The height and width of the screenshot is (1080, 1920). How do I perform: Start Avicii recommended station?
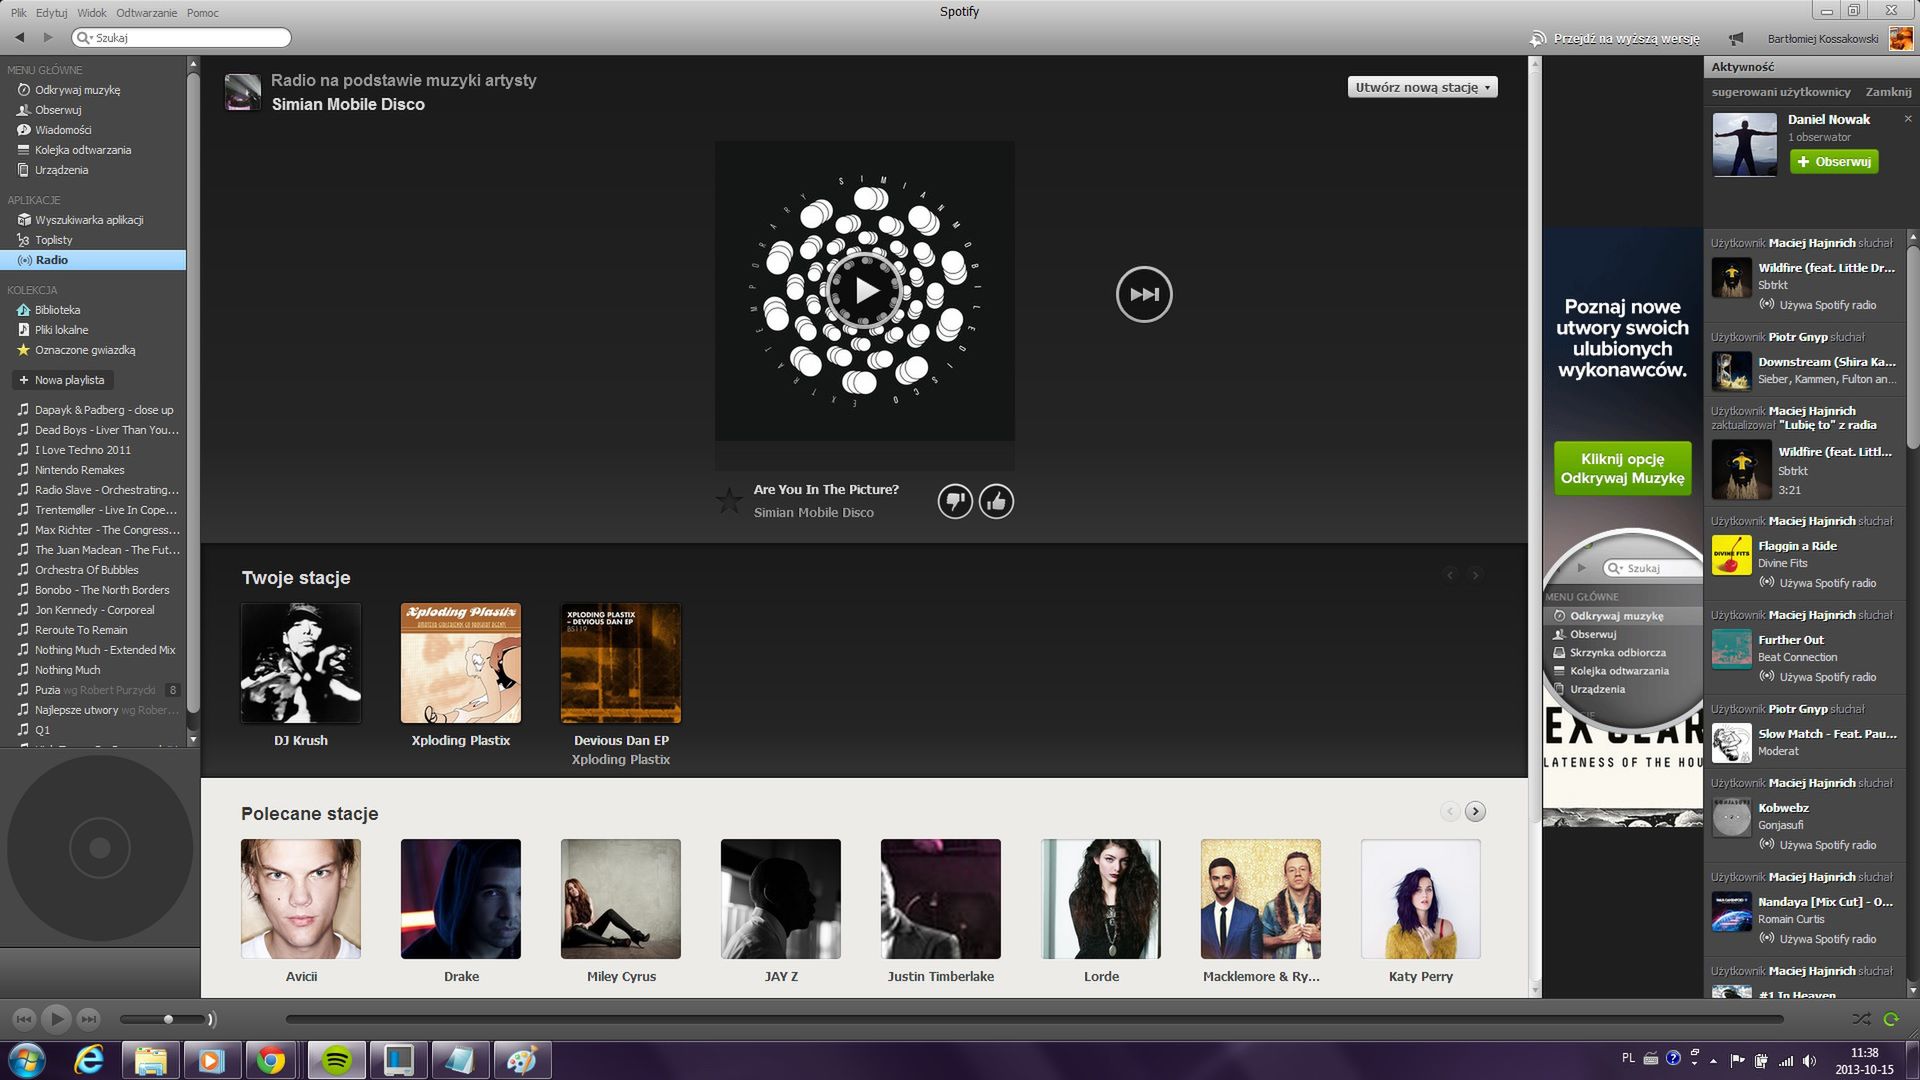point(301,899)
